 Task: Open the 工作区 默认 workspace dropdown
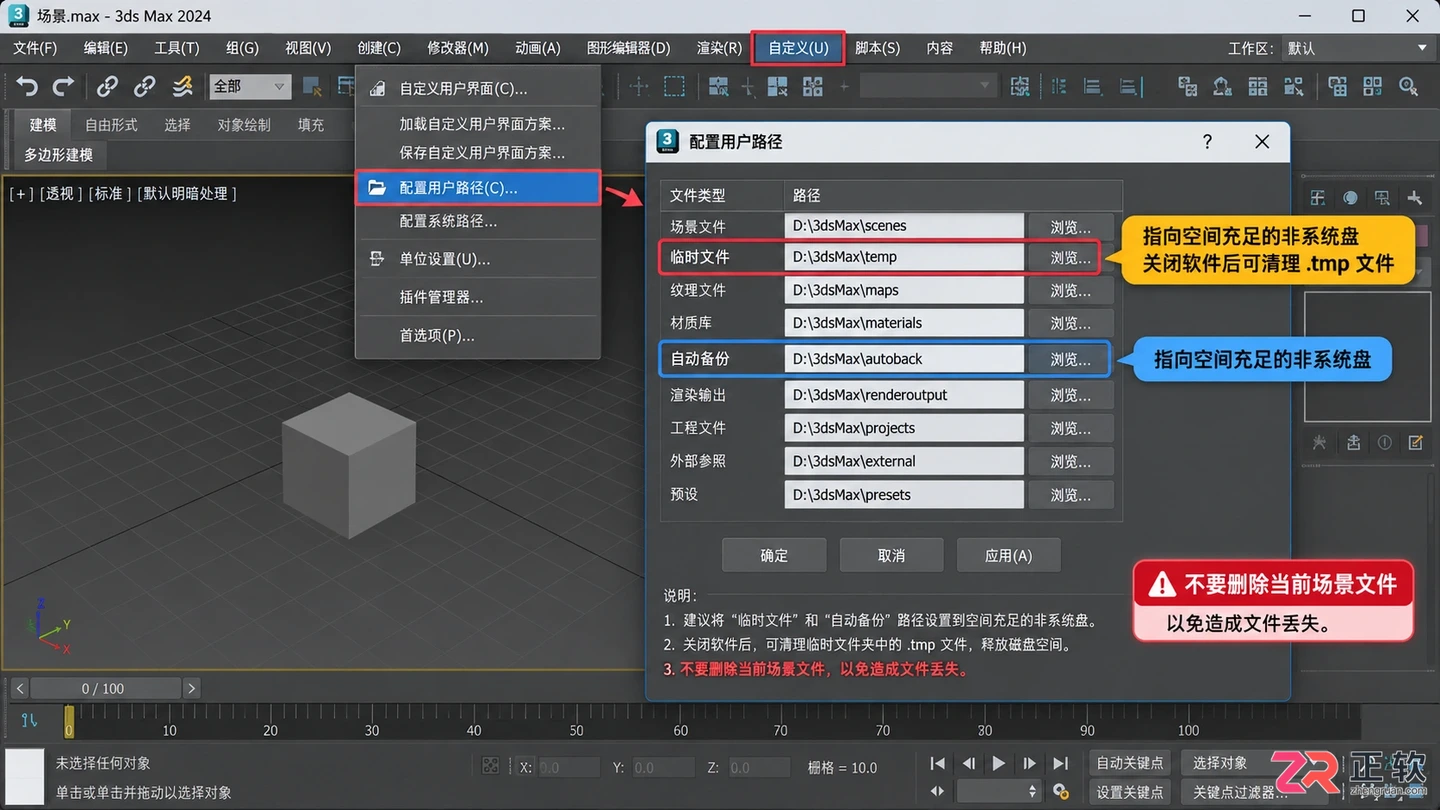click(1357, 48)
